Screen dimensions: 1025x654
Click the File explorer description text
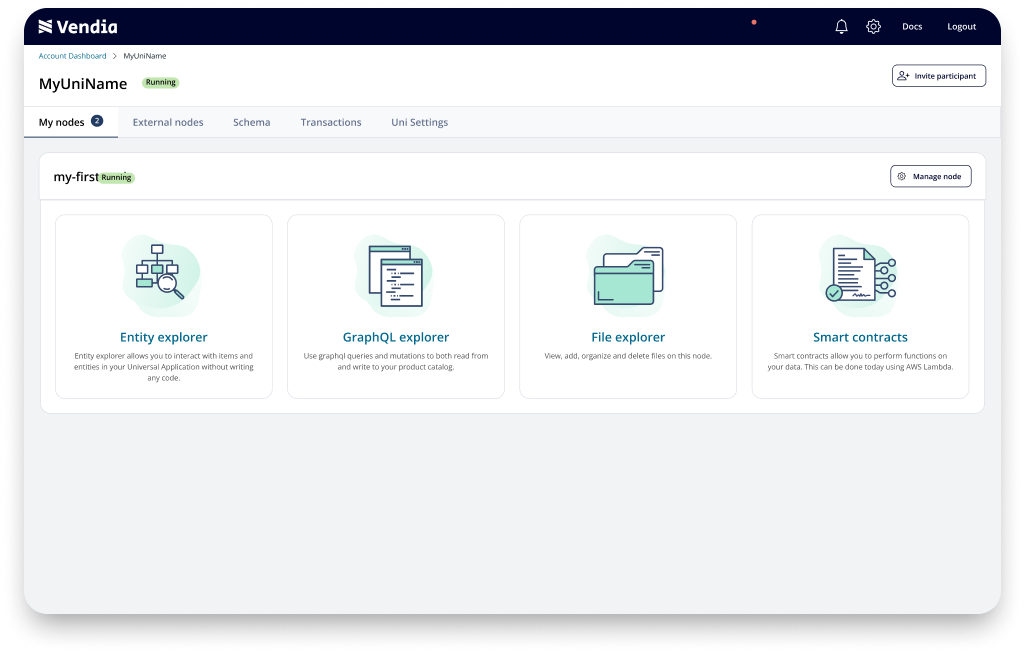(x=628, y=356)
